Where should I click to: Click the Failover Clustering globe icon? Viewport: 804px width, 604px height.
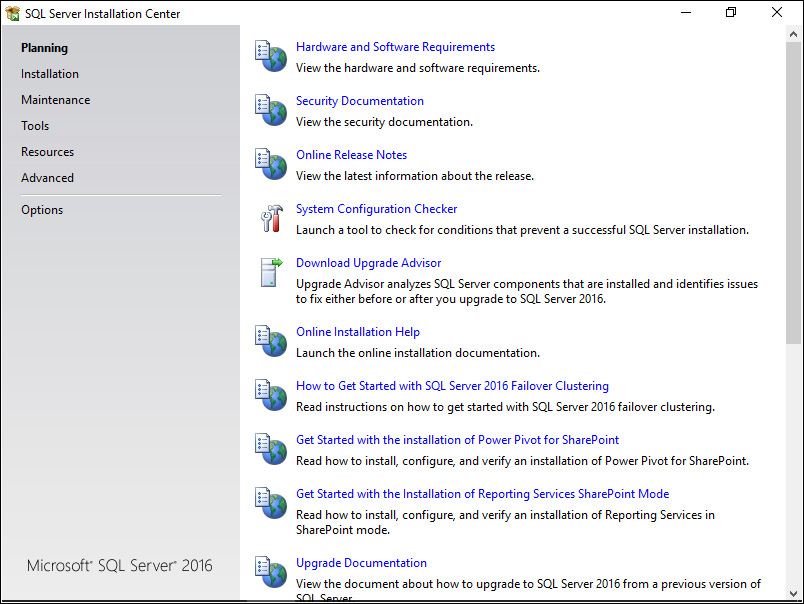(x=270, y=396)
